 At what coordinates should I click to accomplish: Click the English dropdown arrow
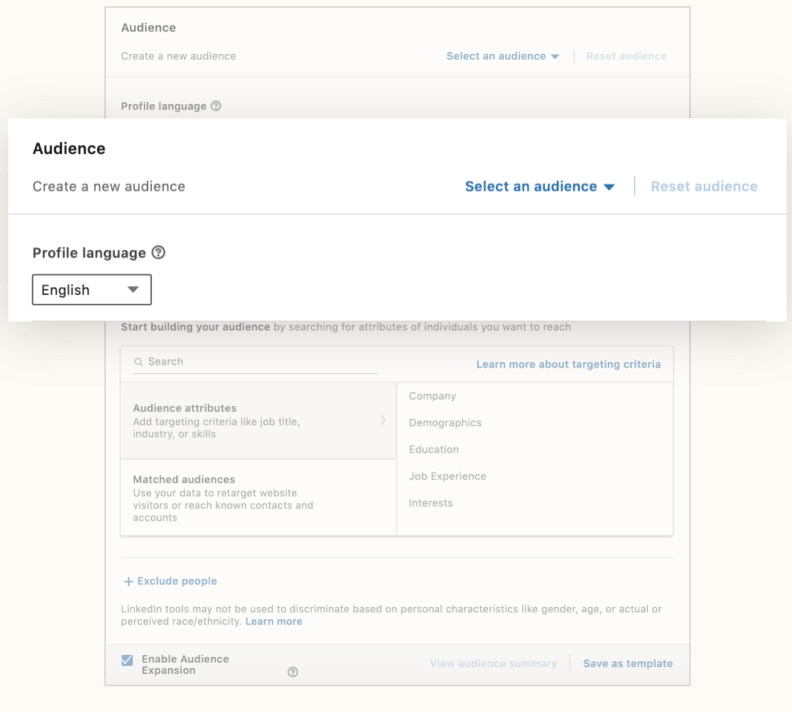tap(133, 289)
